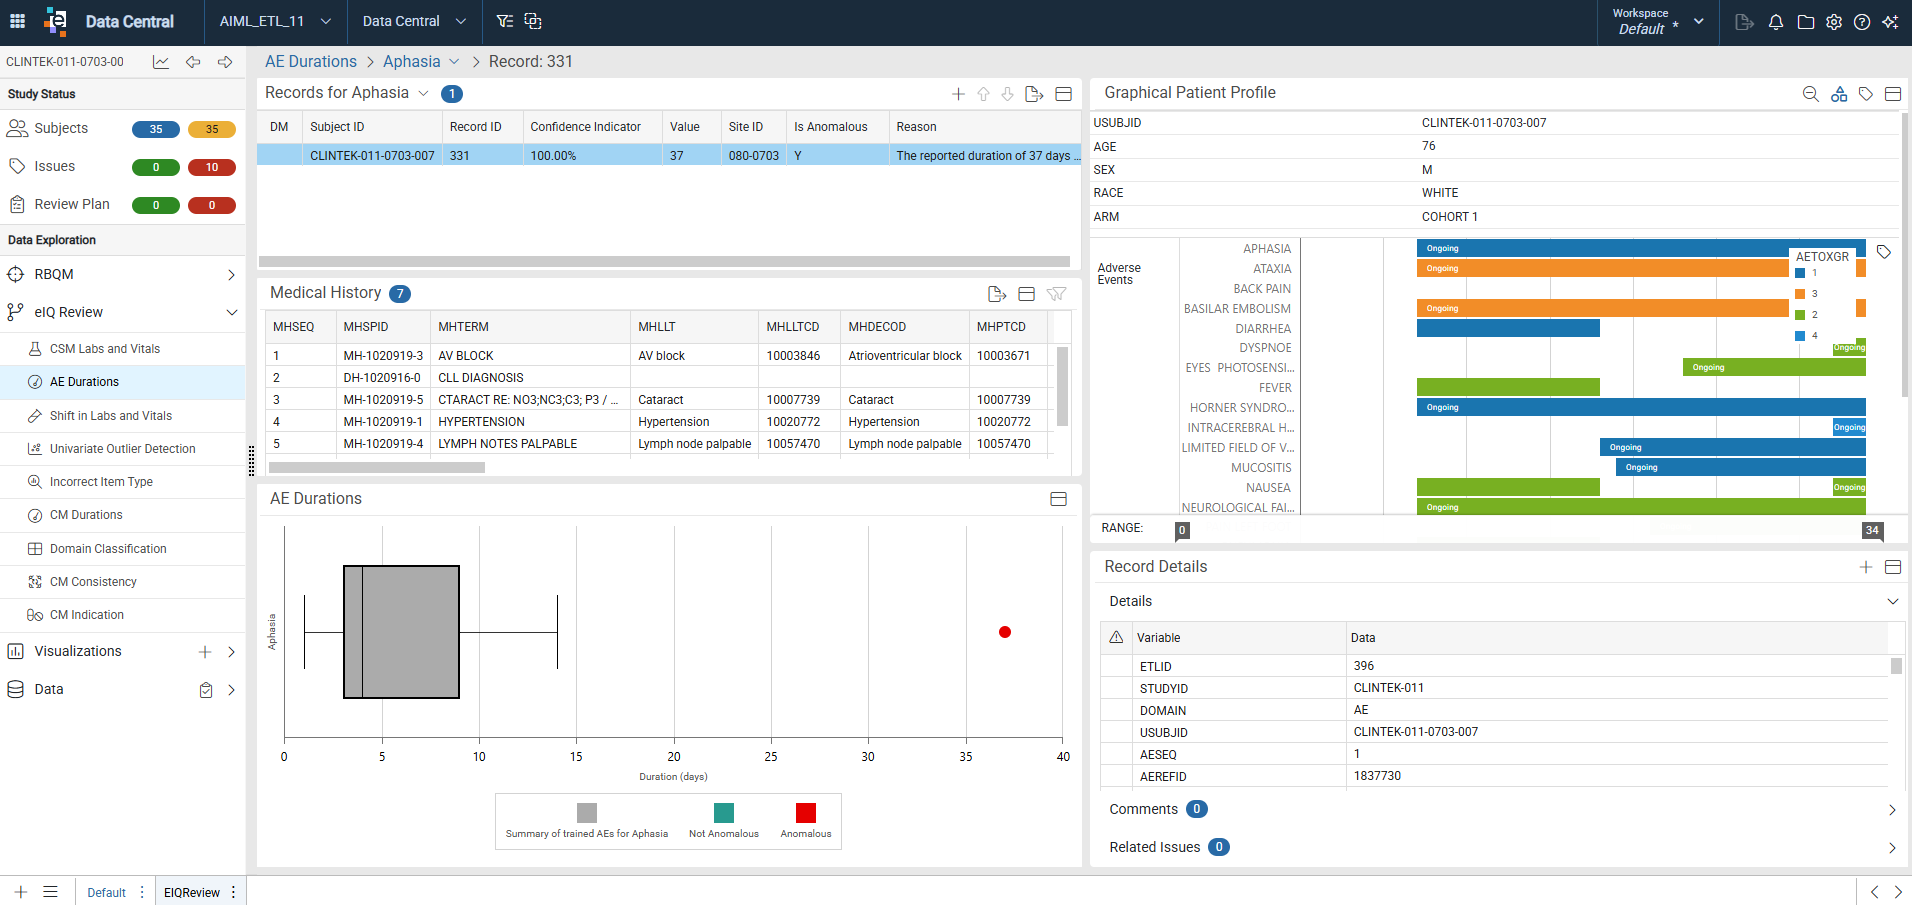Open the Records for Aphasia title dropdown
This screenshot has height=905, width=1912.
[x=423, y=93]
